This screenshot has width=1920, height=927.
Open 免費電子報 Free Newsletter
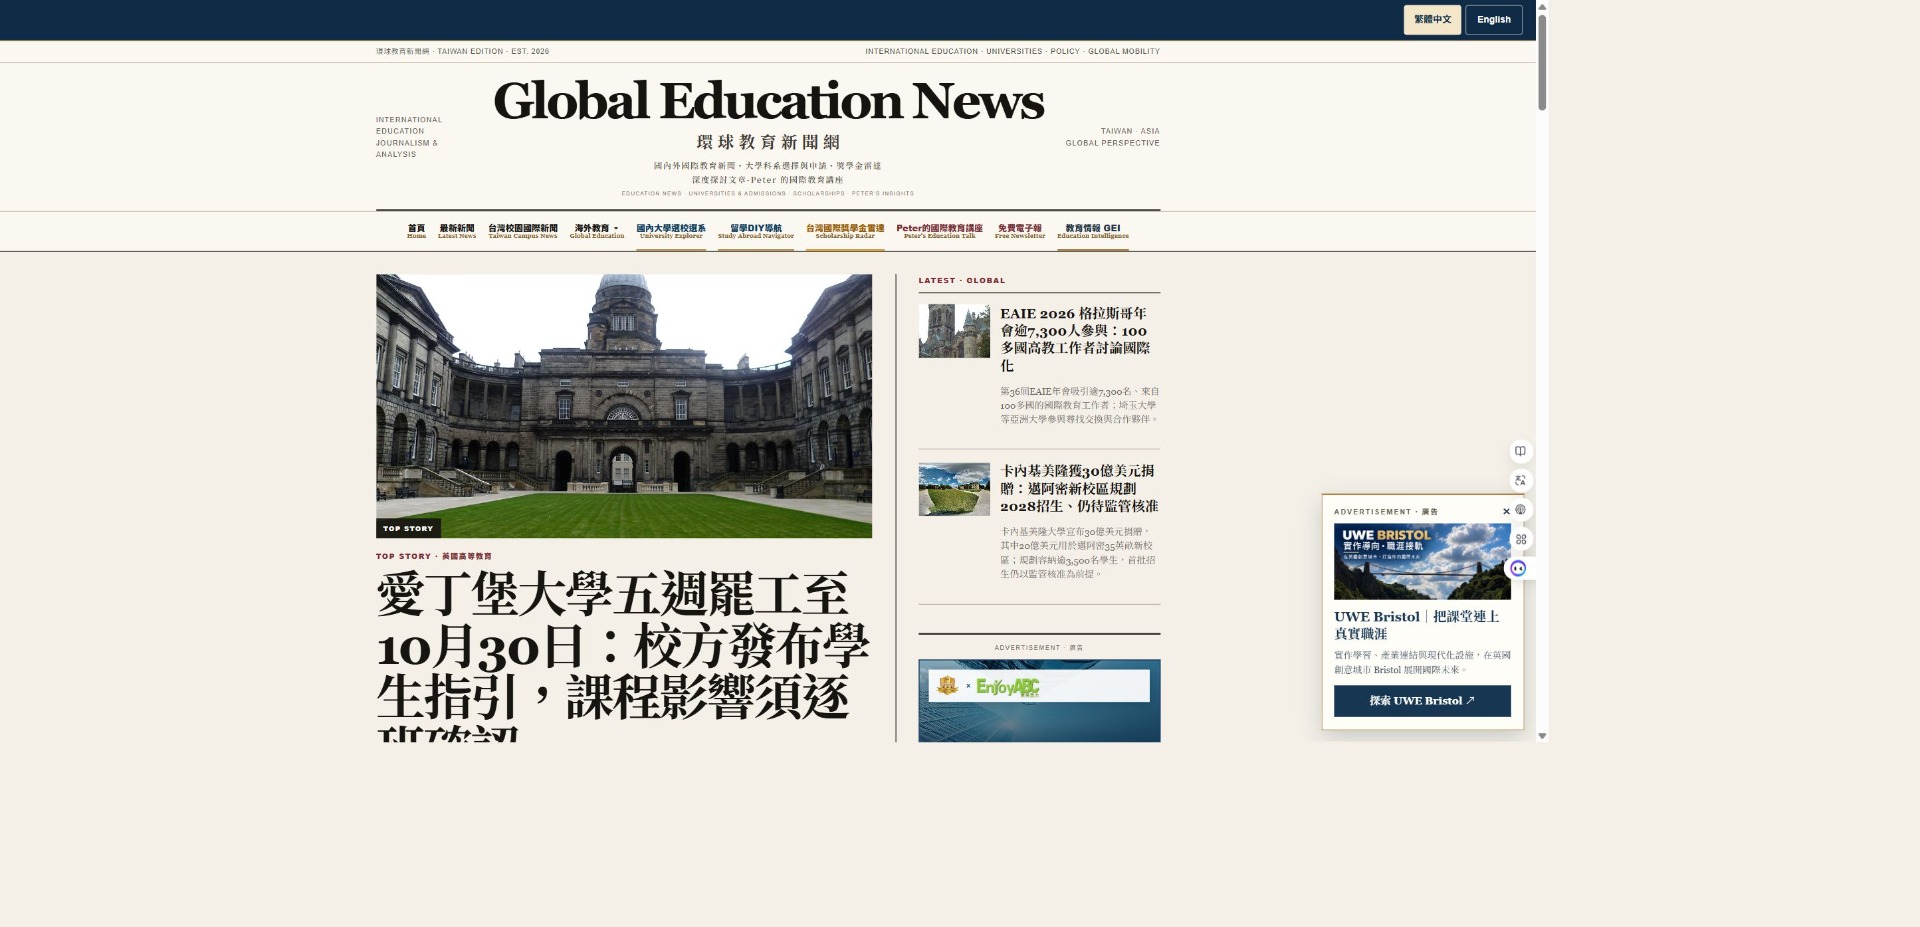point(1020,231)
